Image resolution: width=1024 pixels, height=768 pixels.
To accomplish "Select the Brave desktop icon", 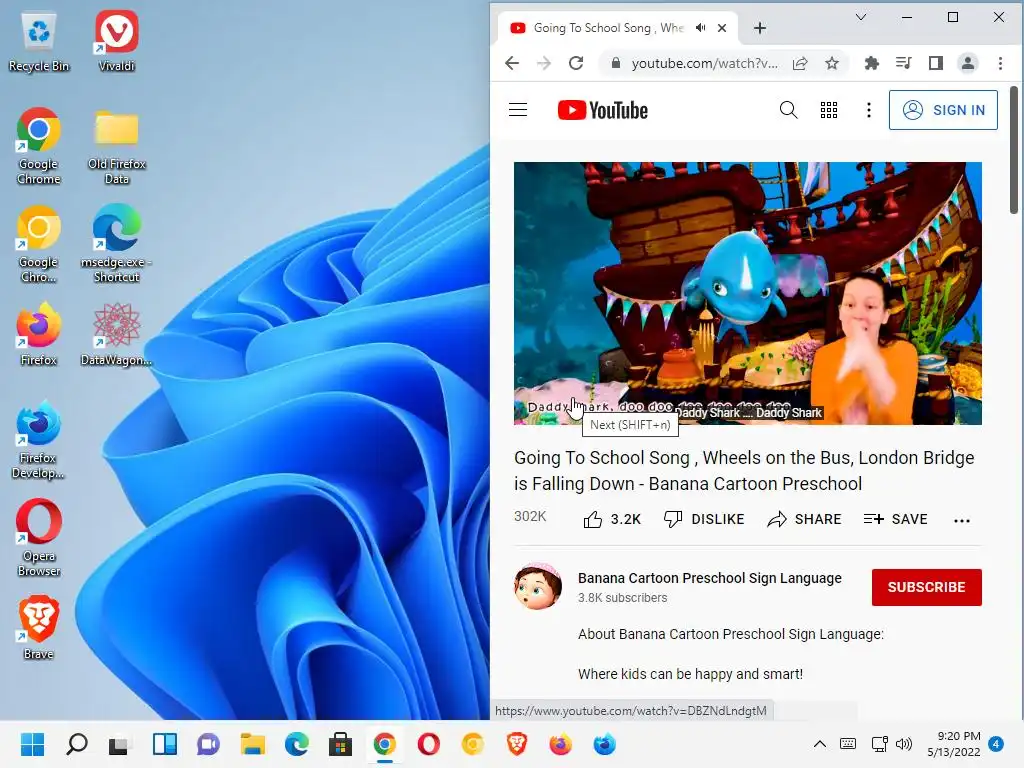I will coord(39,628).
